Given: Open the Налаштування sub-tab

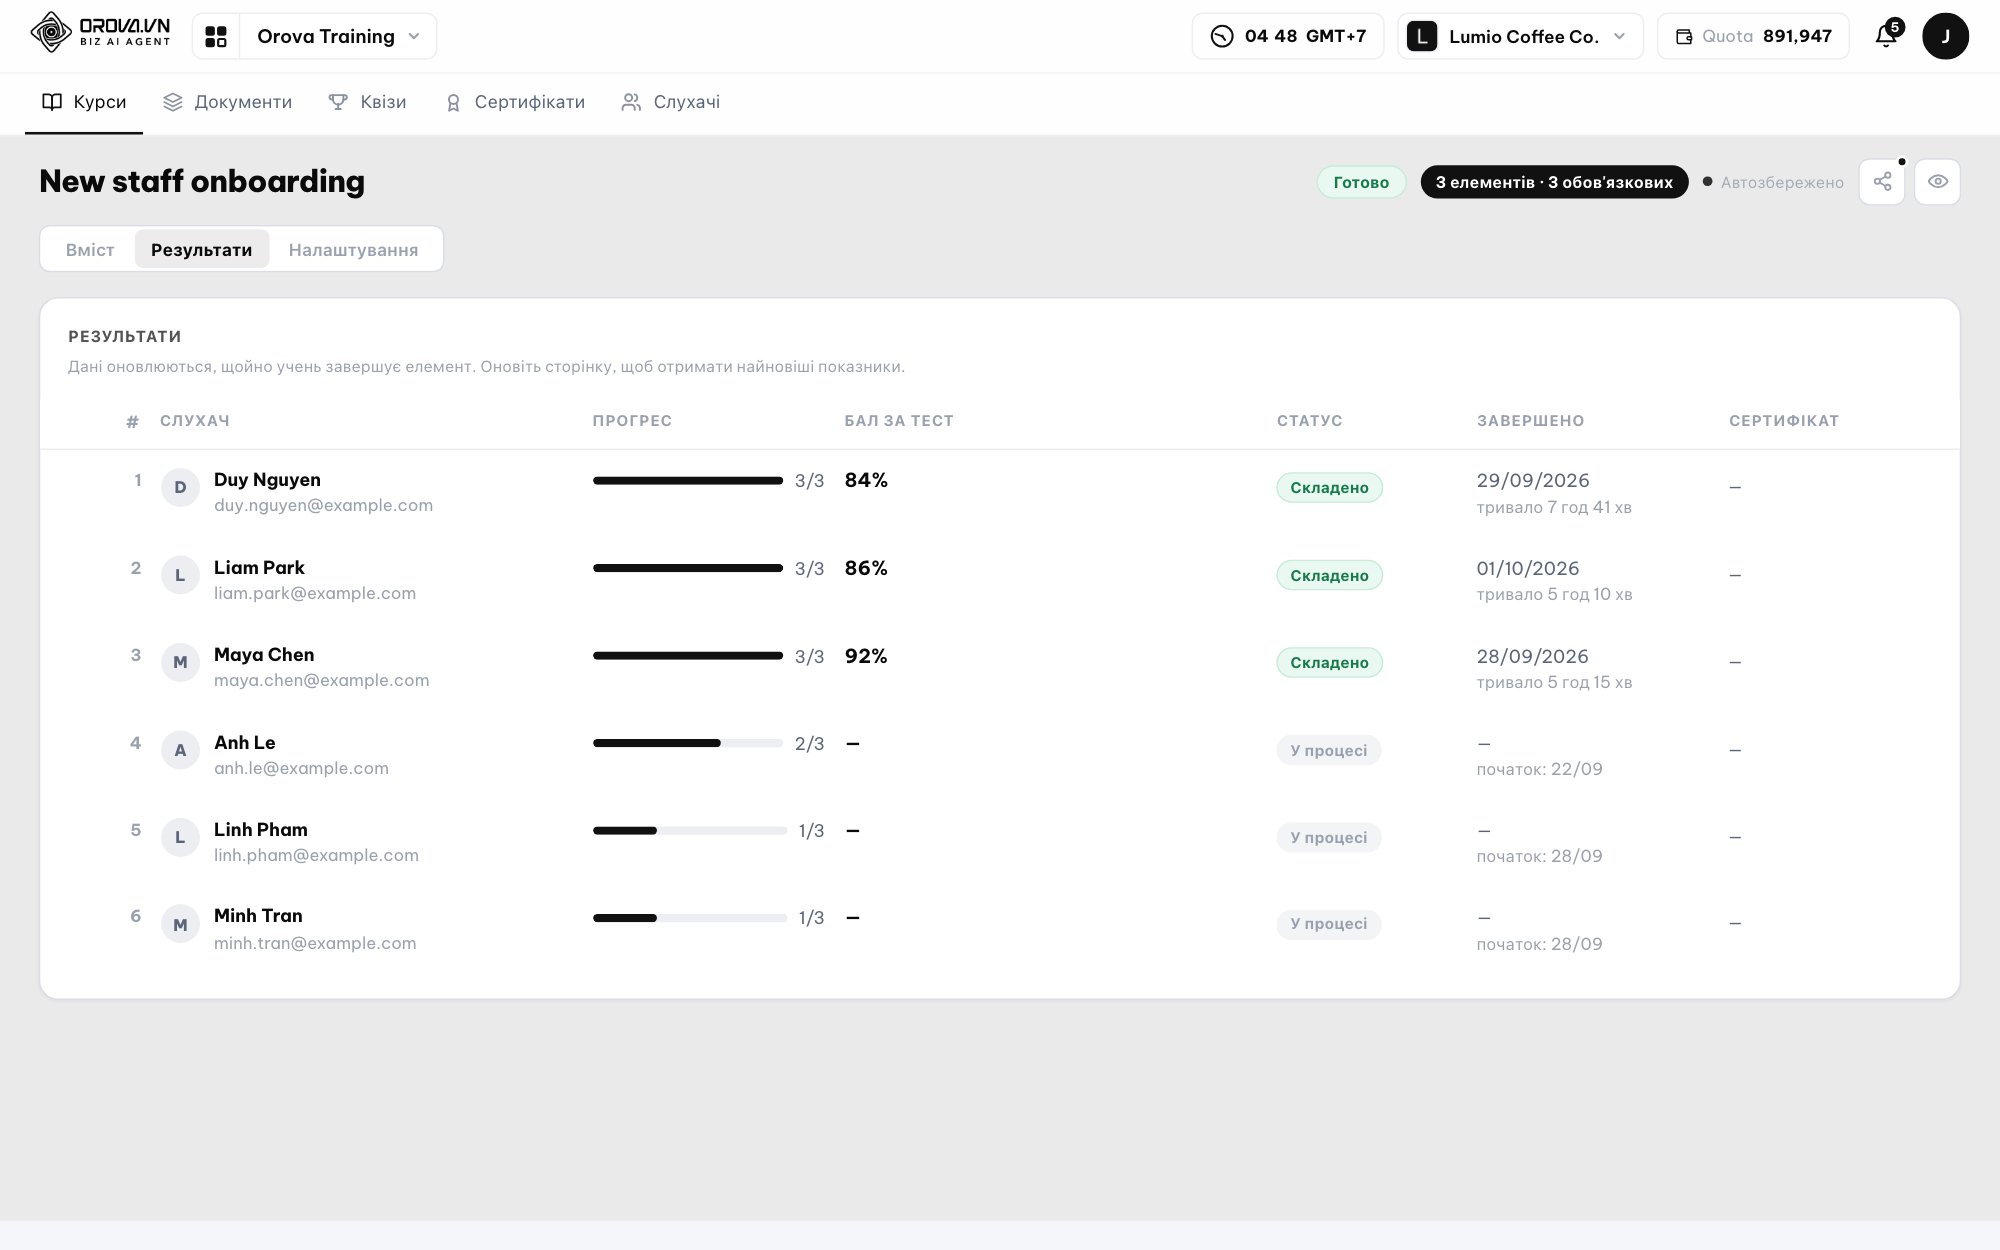Looking at the screenshot, I should [353, 249].
